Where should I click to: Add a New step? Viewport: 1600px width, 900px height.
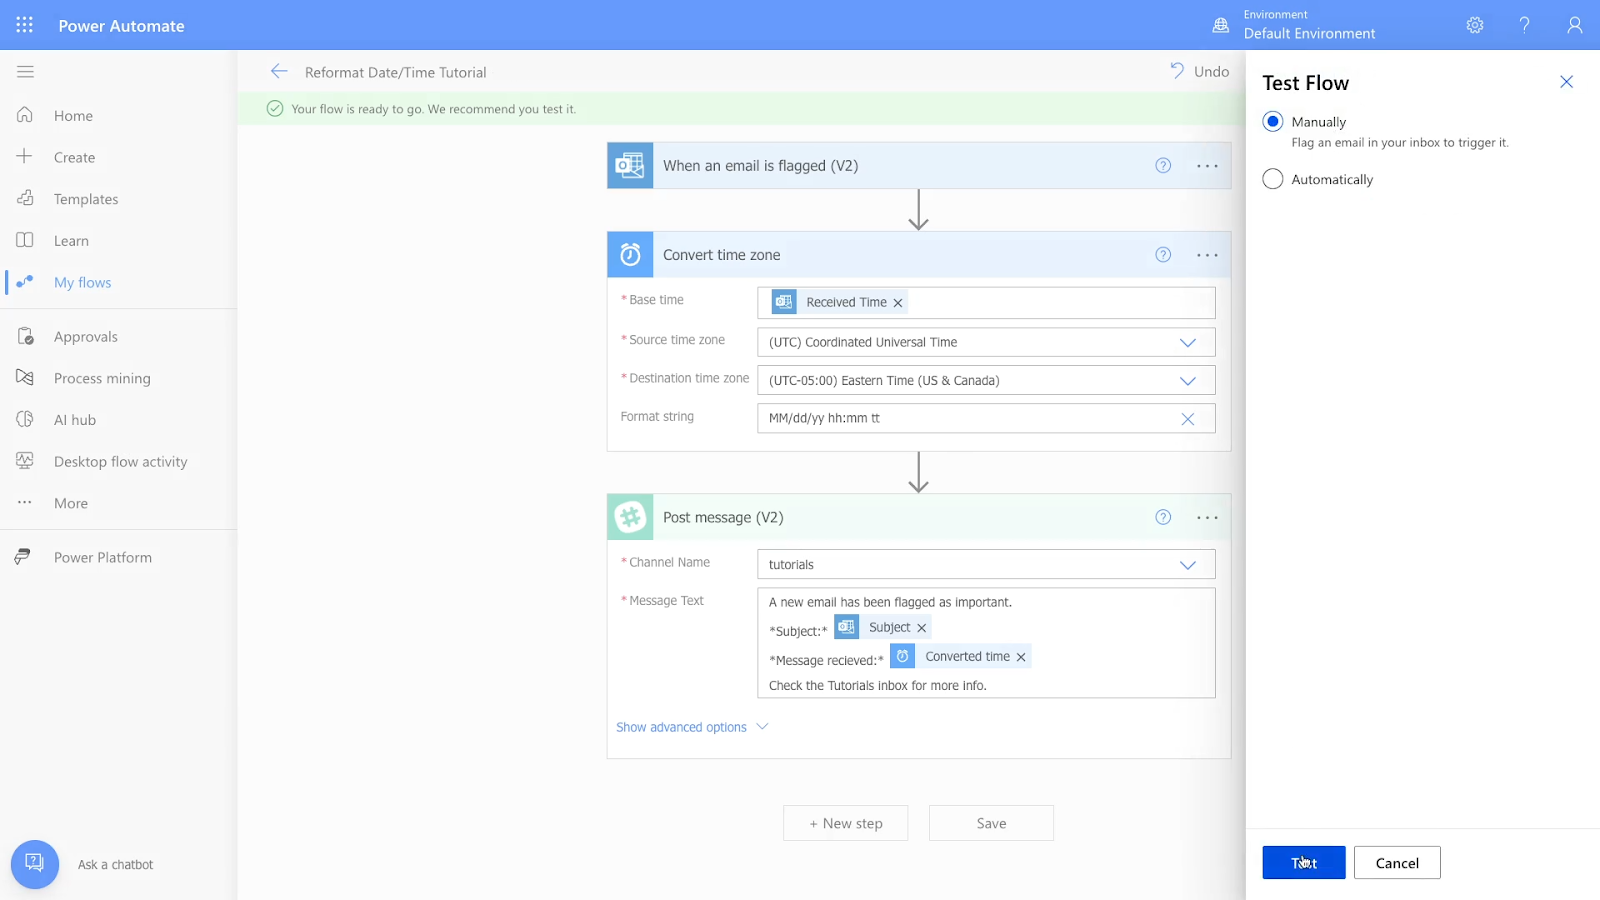846,823
